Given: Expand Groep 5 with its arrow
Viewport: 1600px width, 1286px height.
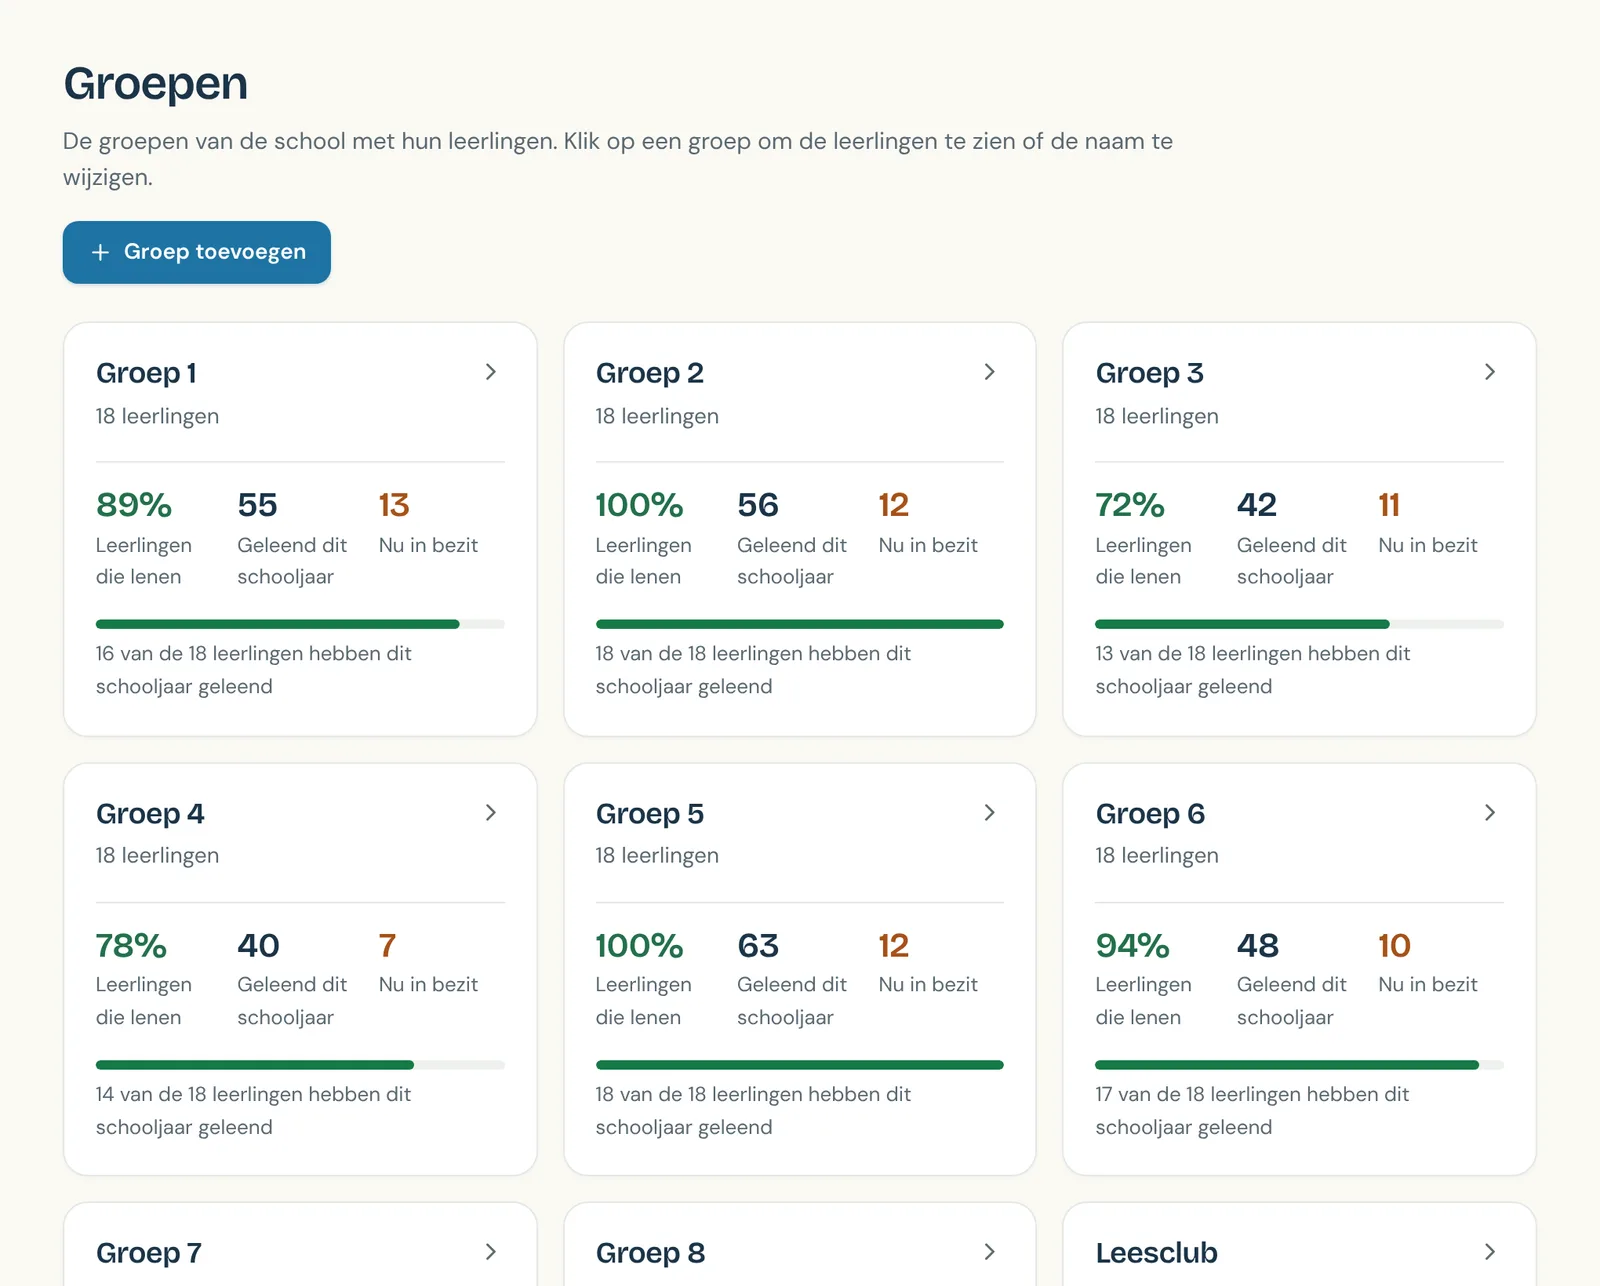Looking at the screenshot, I should pos(989,813).
